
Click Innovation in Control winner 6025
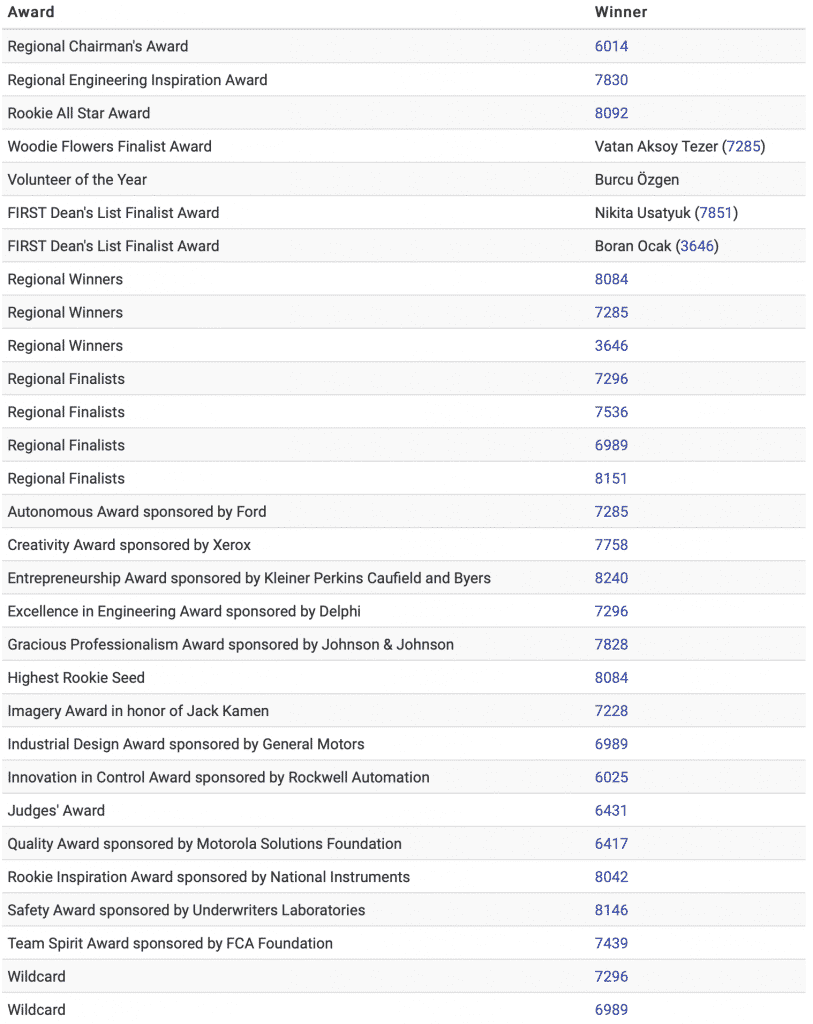[611, 777]
